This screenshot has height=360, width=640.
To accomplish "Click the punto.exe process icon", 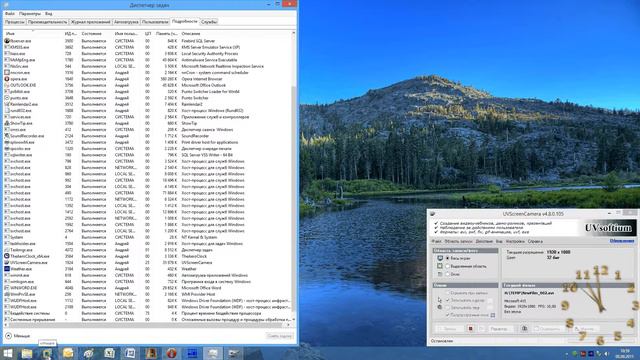I will pos(7,98).
